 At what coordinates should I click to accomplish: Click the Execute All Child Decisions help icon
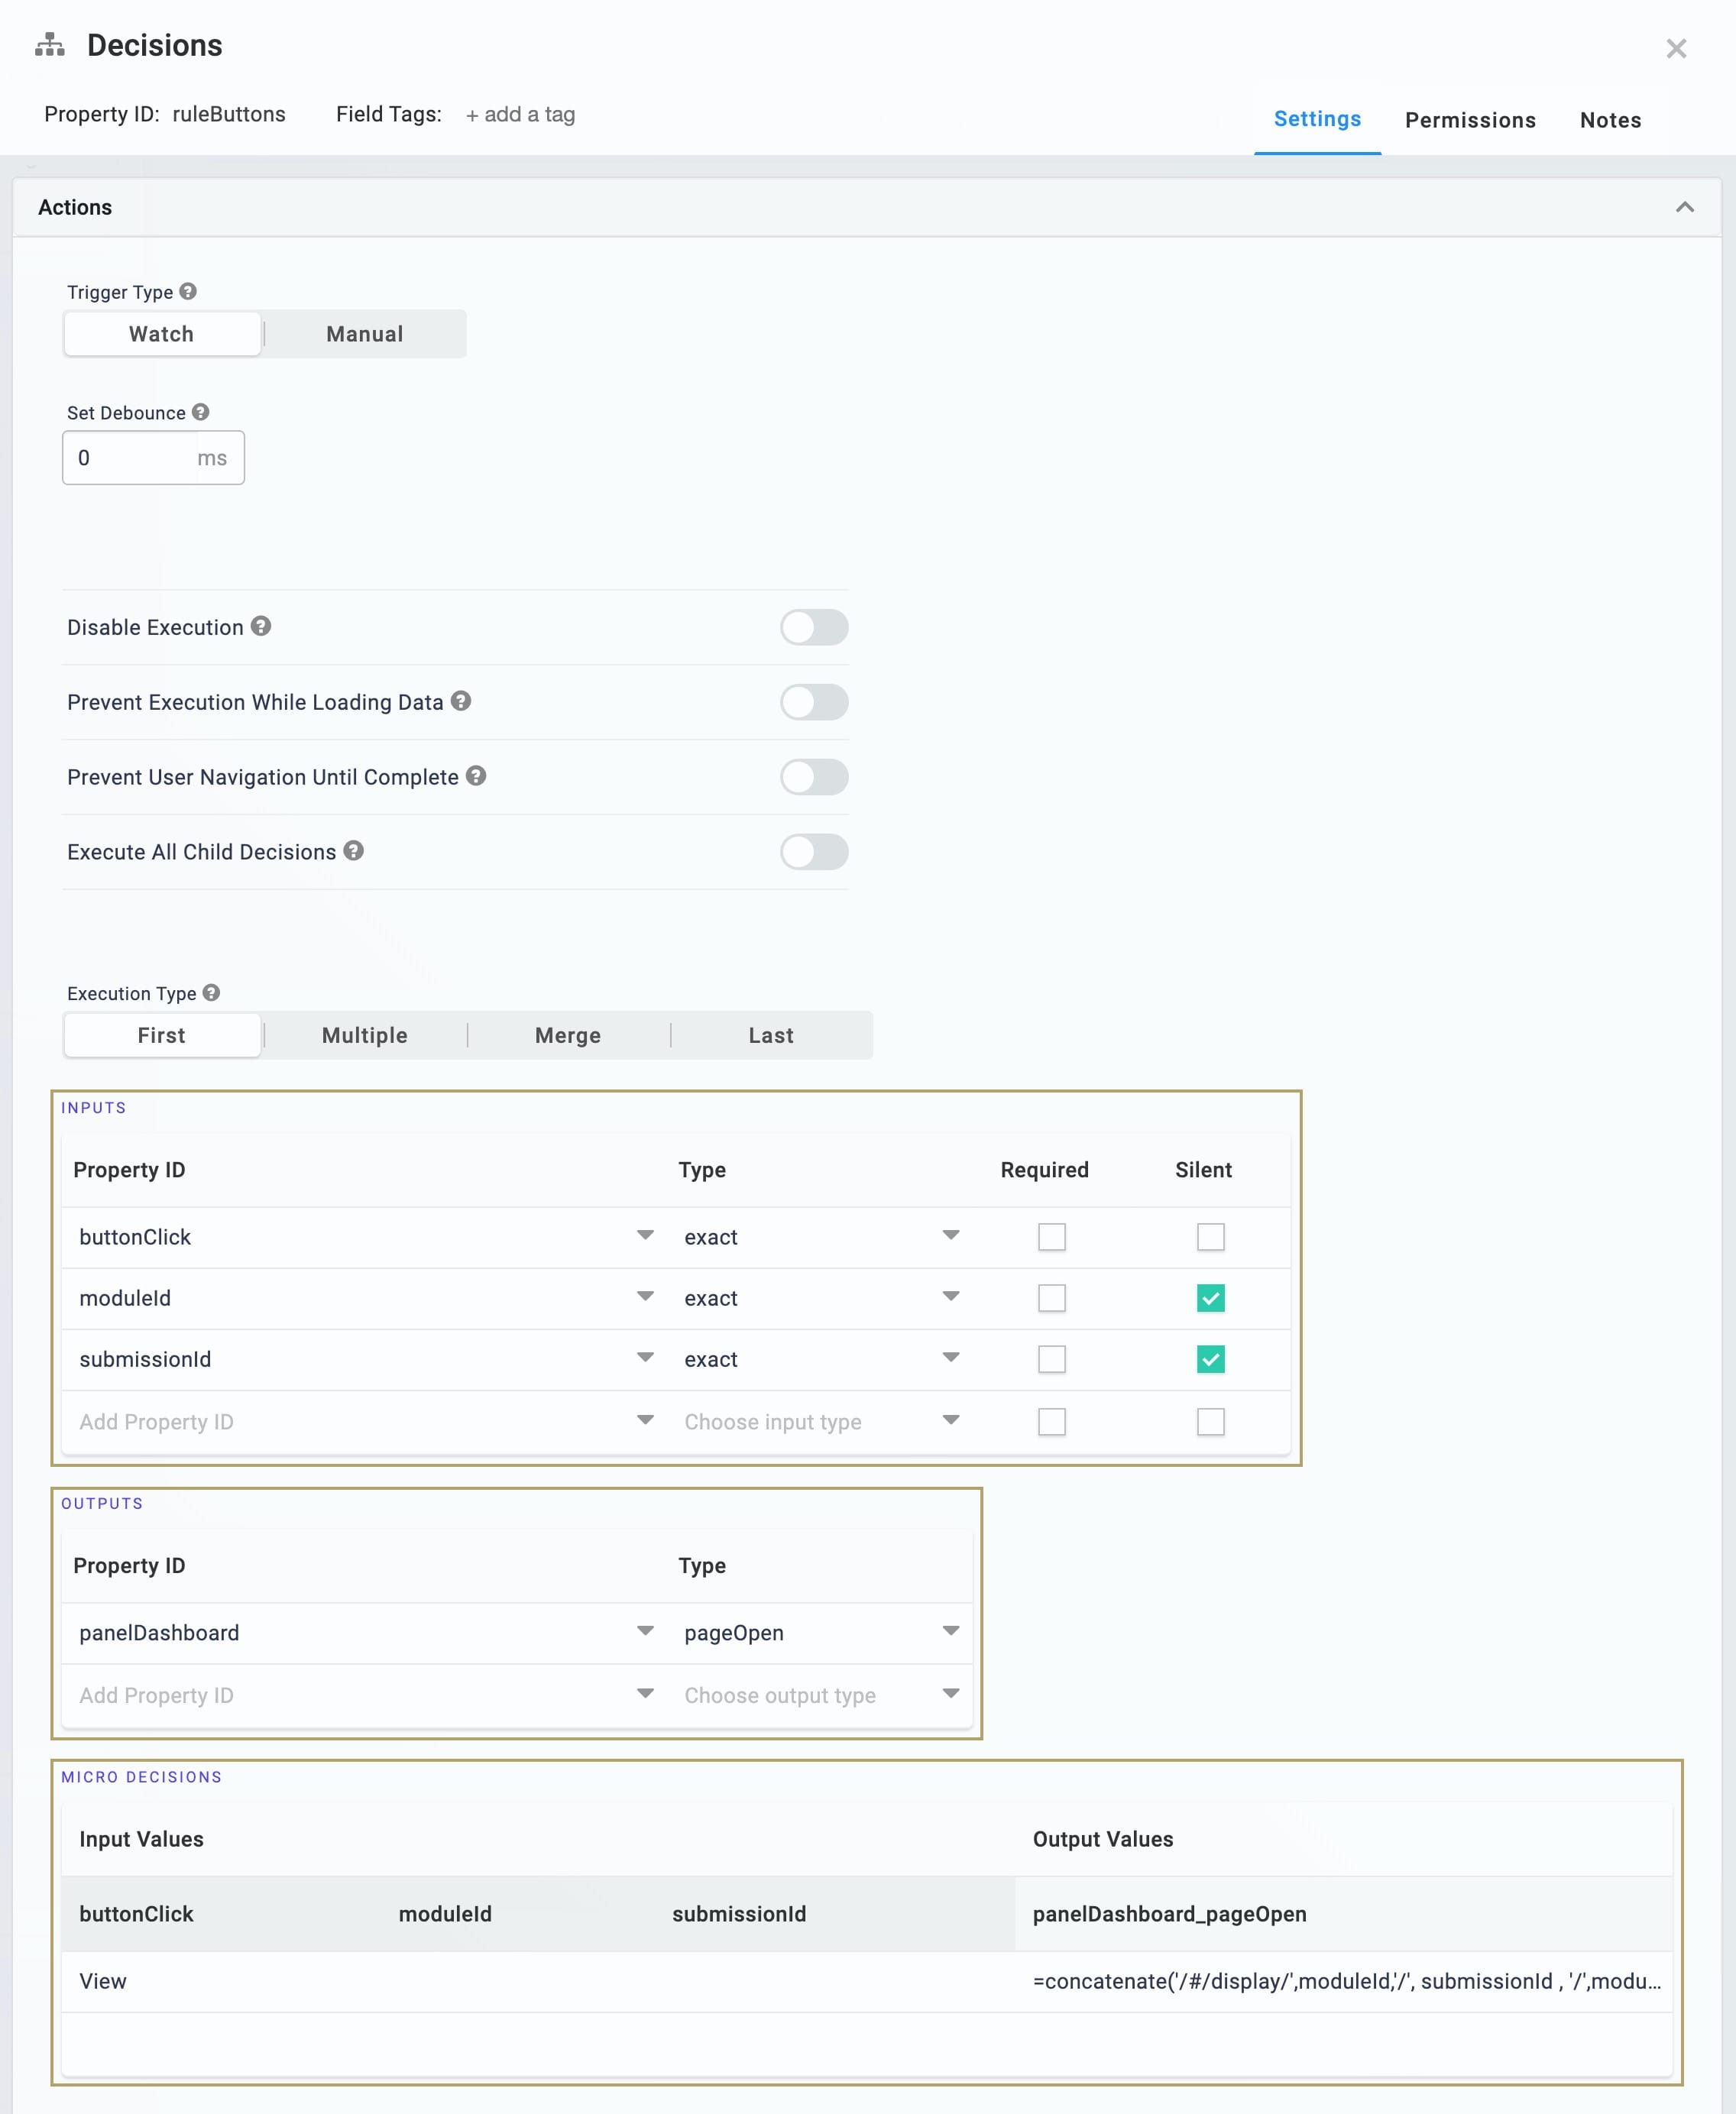(x=354, y=851)
